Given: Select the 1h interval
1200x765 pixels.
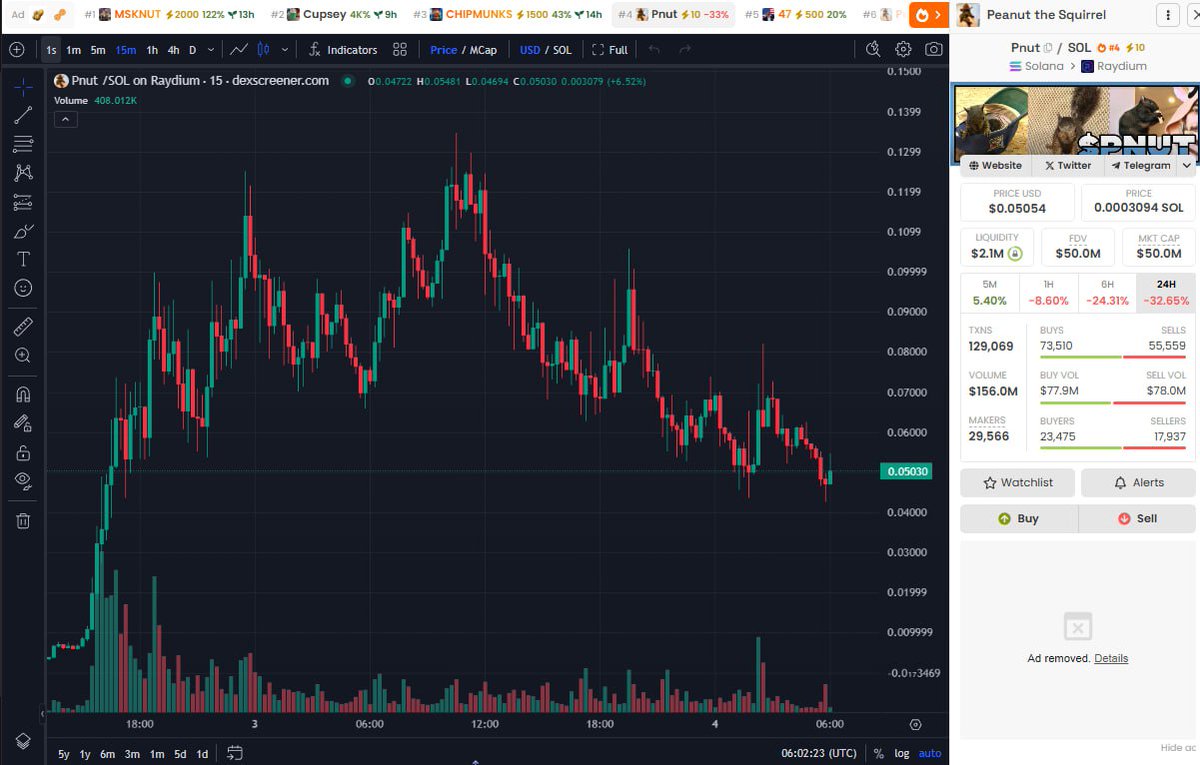Looking at the screenshot, I should click(152, 50).
